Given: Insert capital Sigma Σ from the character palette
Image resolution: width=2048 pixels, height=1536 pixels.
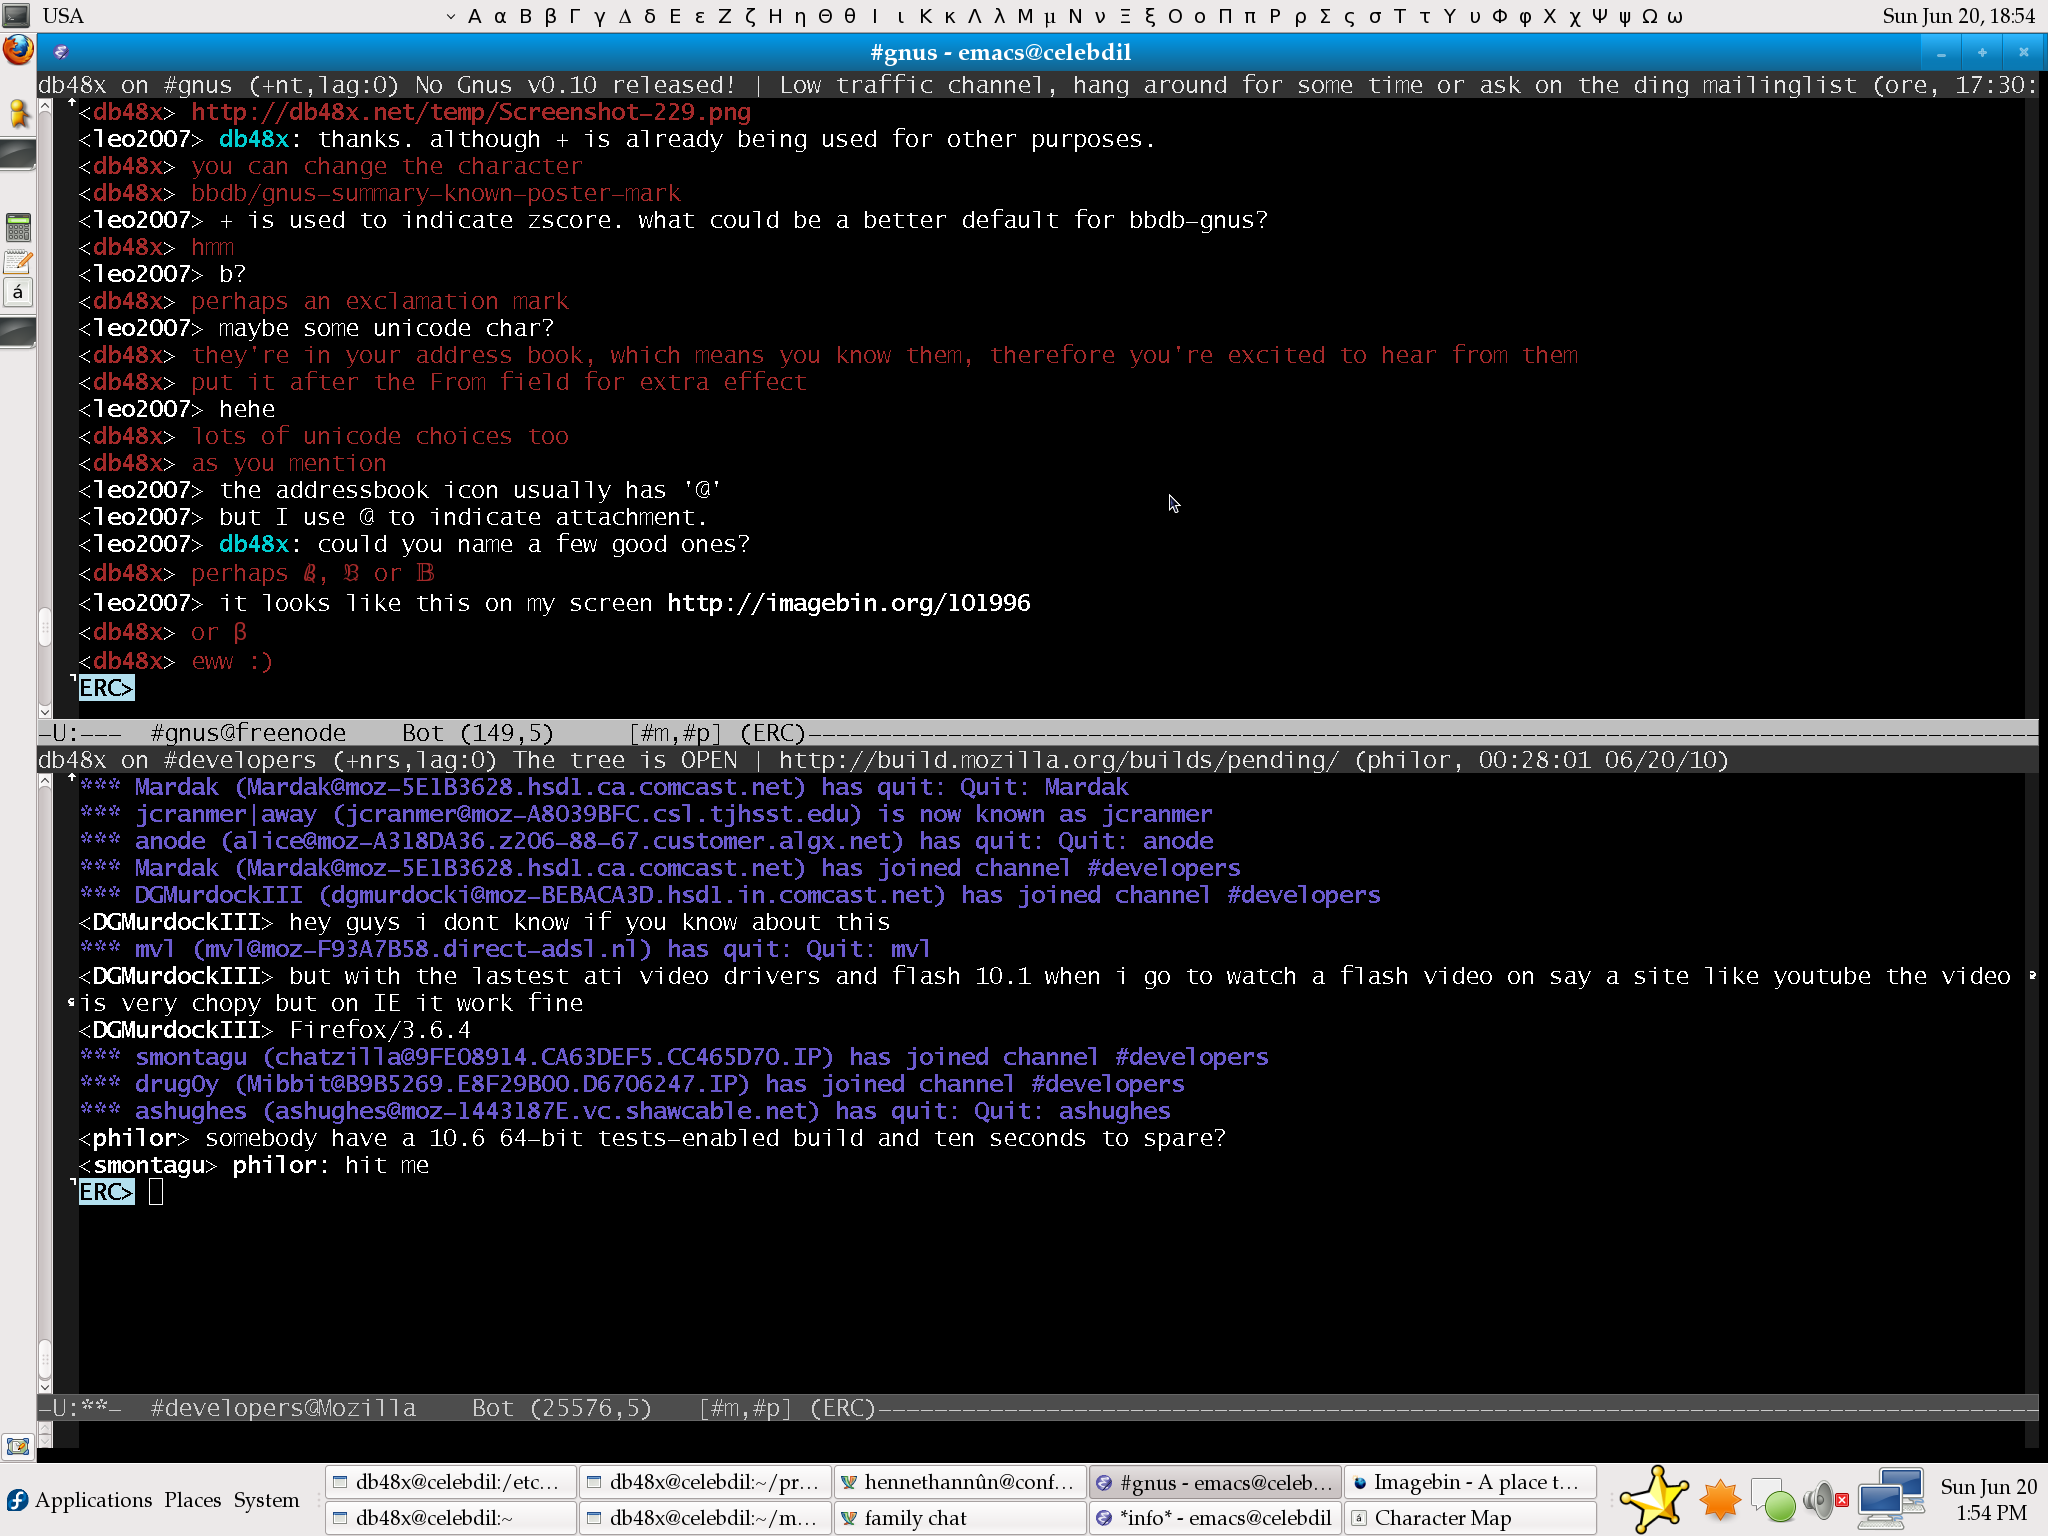Looking at the screenshot, I should click(1324, 16).
